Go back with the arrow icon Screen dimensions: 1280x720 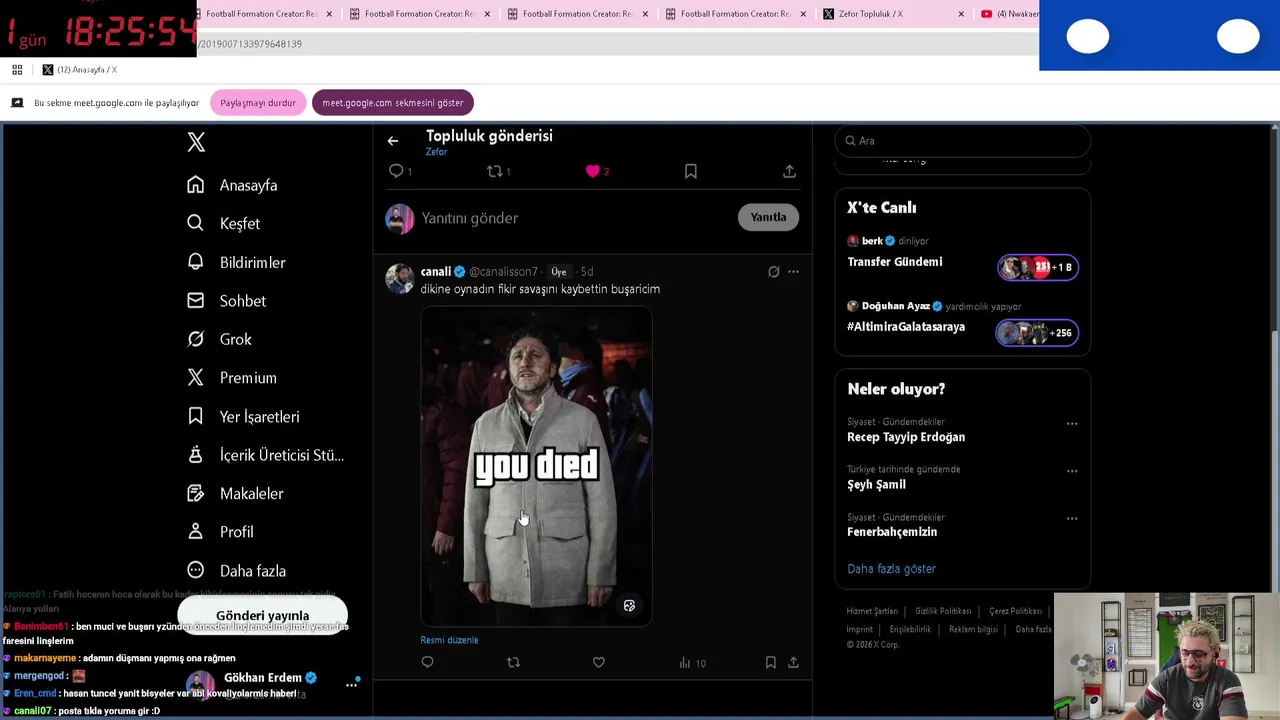point(393,141)
